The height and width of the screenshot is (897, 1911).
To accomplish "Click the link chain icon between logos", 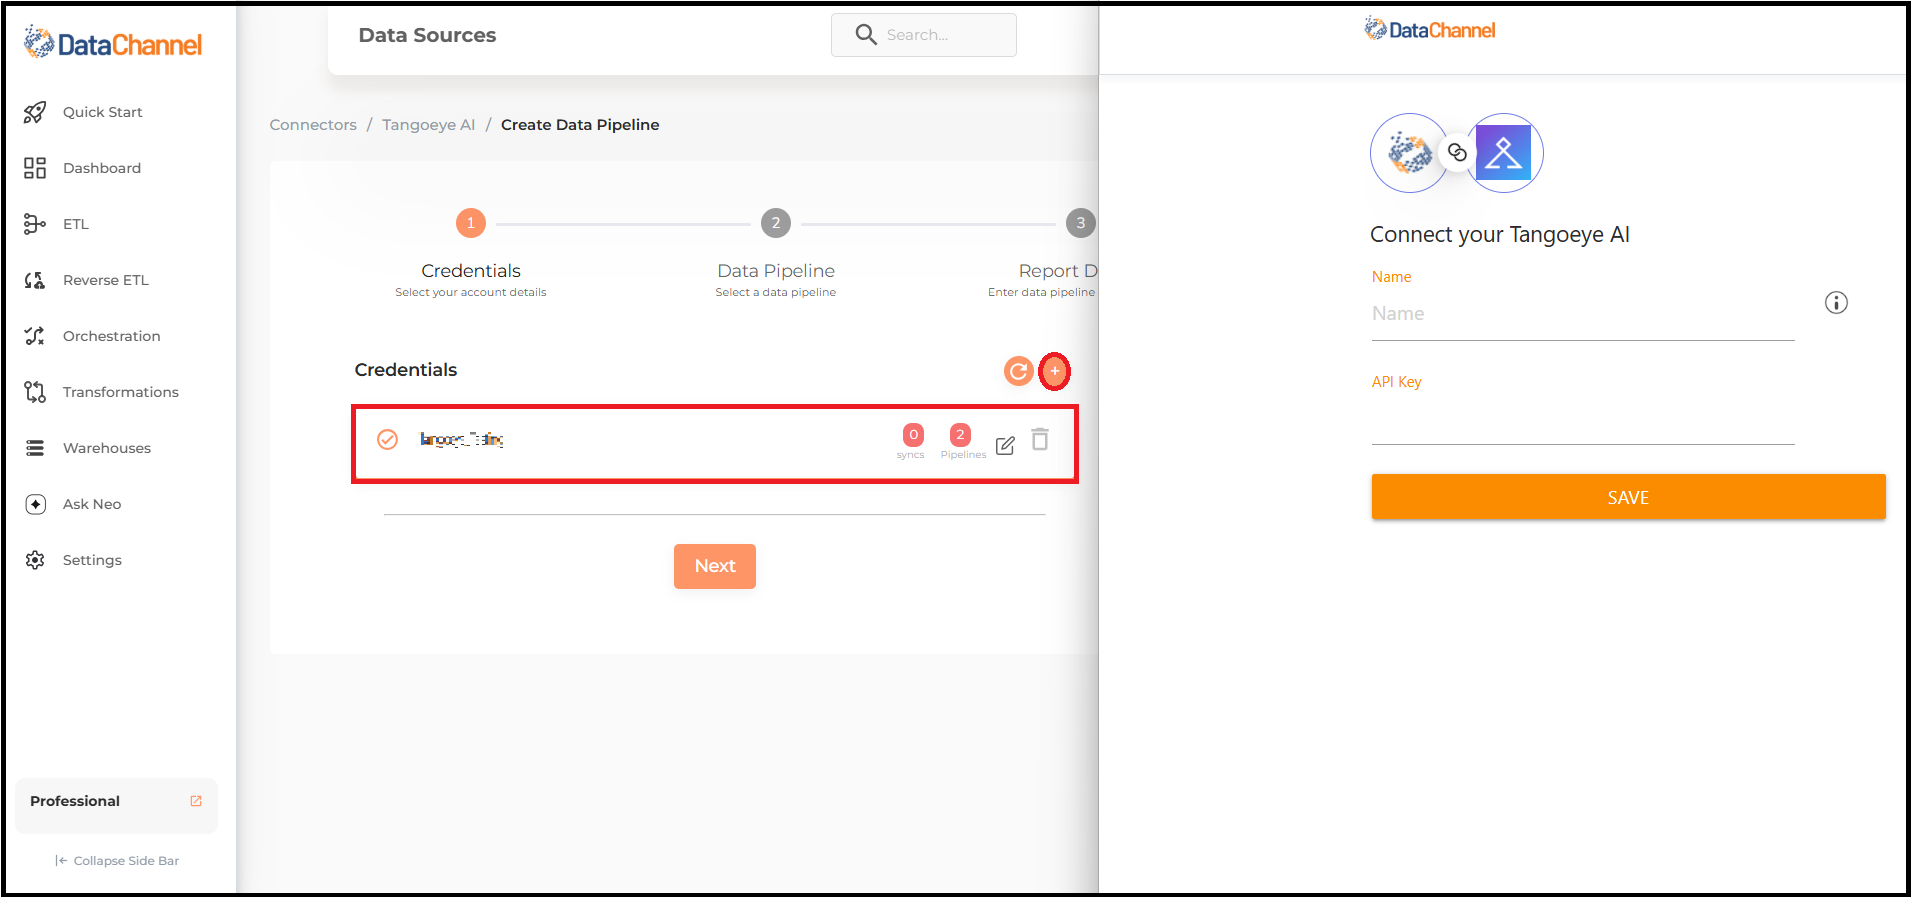I will (x=1457, y=153).
